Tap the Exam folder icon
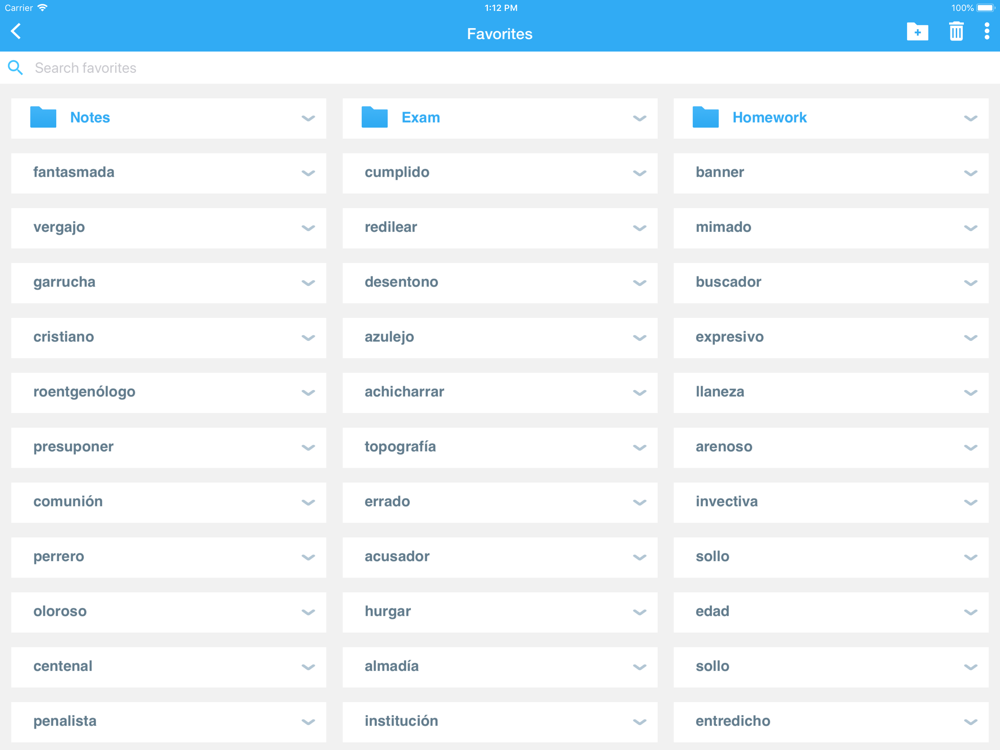1000x750 pixels. coord(374,117)
